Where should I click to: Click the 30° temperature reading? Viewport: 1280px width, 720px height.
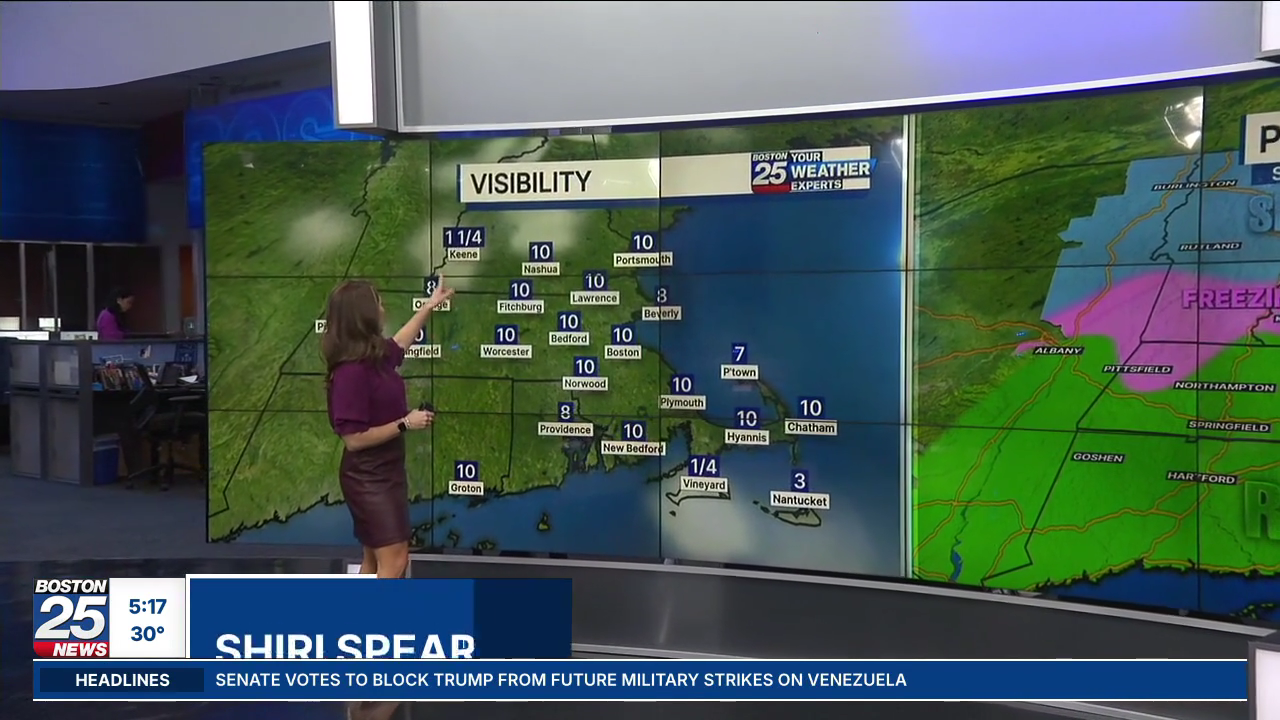147,634
